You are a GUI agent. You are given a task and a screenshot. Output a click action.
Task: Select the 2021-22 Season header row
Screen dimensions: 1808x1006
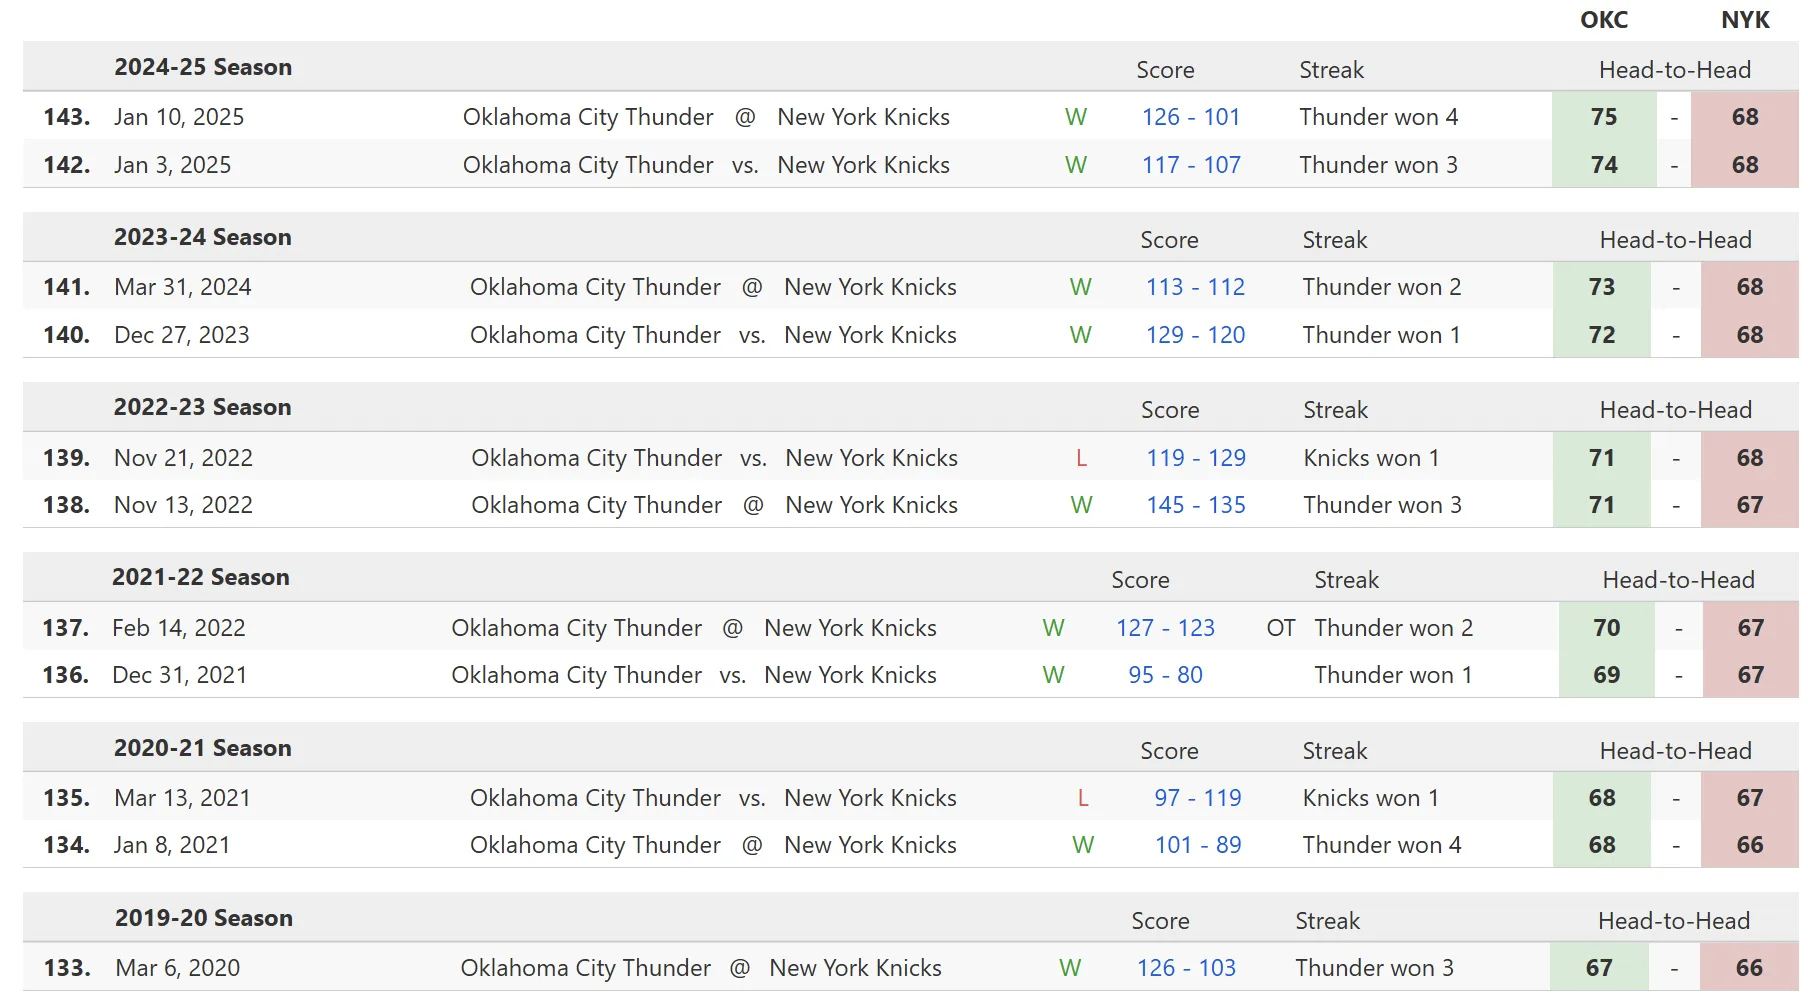(x=201, y=577)
